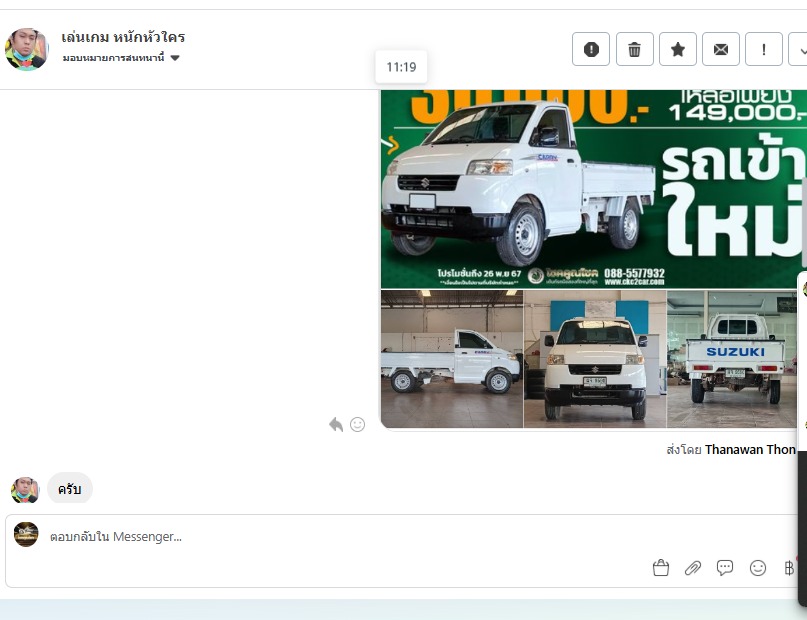Click the ครับ message bubble
Screen dimensions: 807x620
(69, 489)
